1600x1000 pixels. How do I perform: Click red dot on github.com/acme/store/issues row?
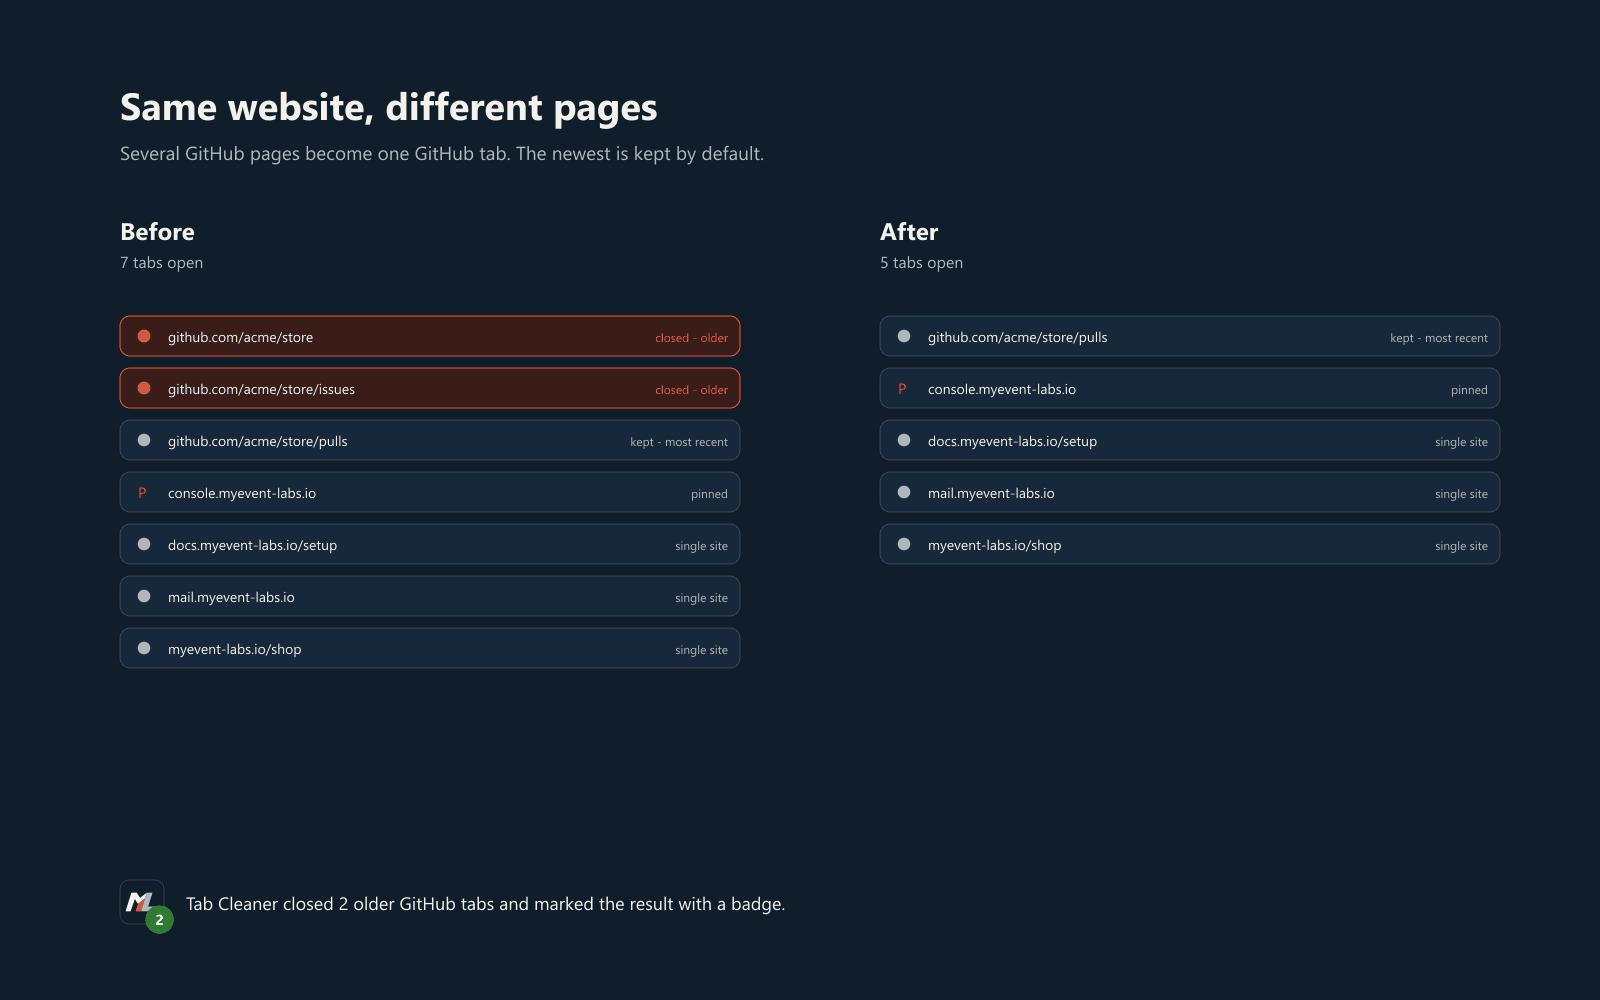tap(144, 388)
